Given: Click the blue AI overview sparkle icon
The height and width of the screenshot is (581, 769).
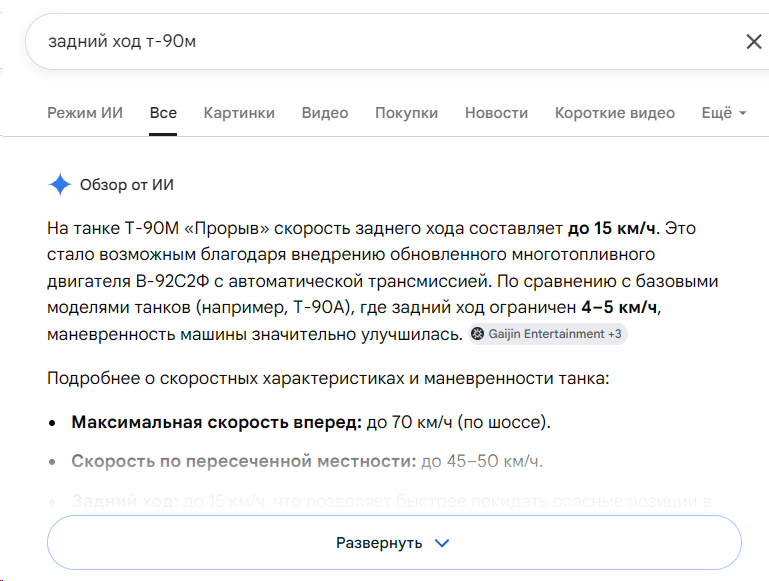Looking at the screenshot, I should coord(60,184).
